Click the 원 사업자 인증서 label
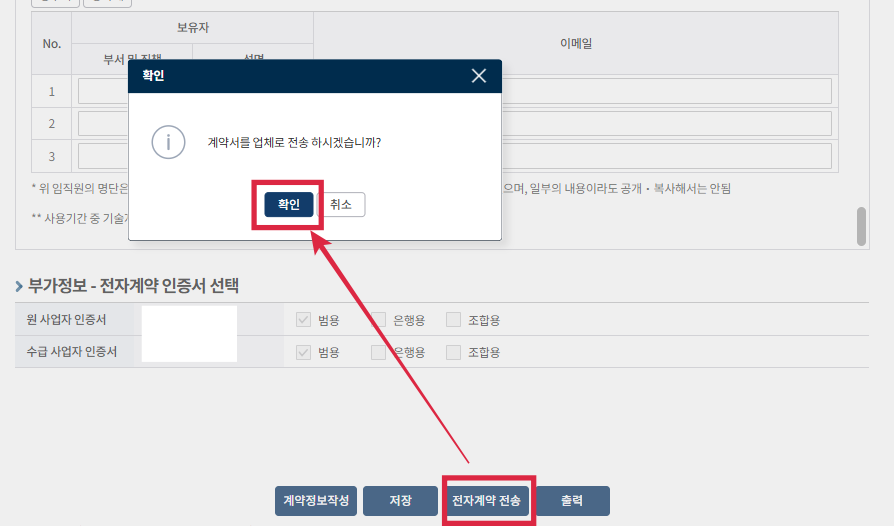This screenshot has width=894, height=526. click(x=66, y=320)
